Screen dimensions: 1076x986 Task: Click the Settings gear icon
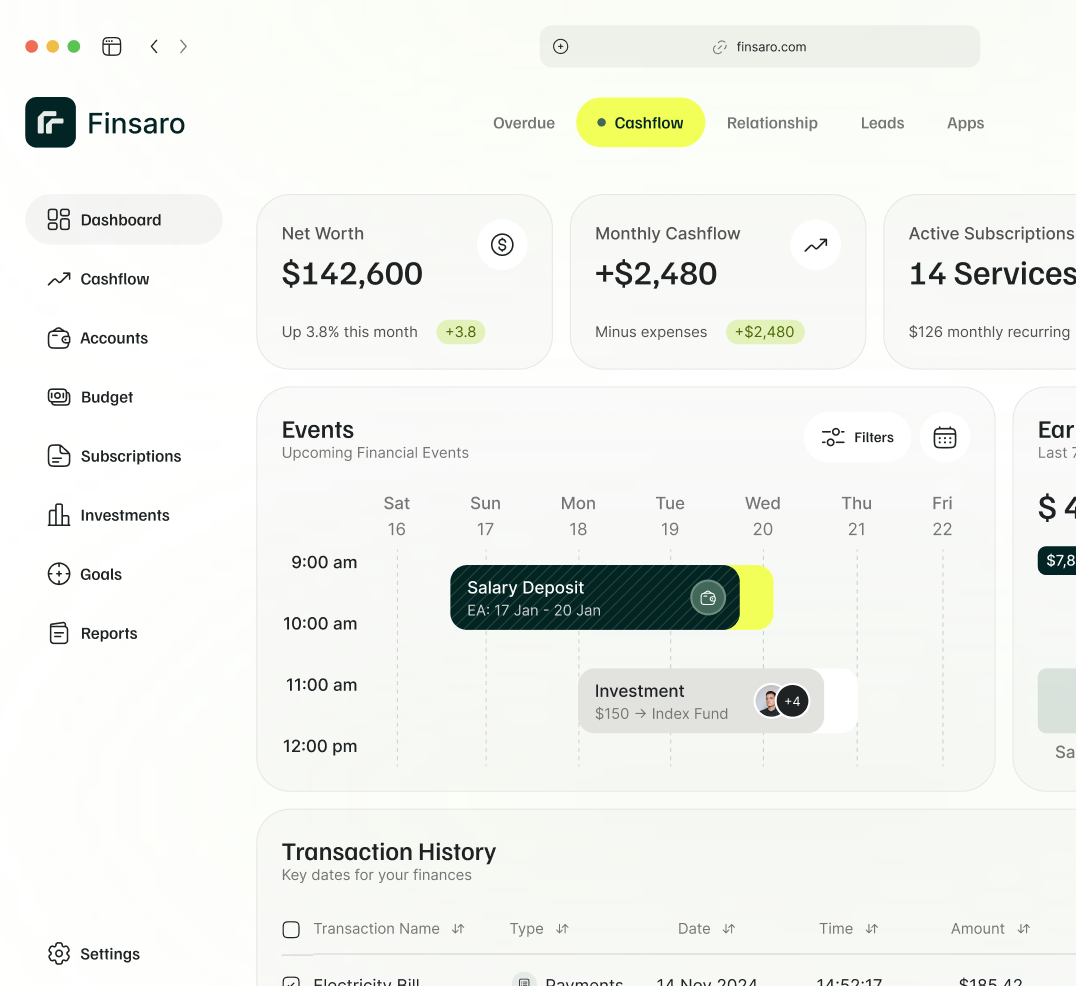coord(58,953)
